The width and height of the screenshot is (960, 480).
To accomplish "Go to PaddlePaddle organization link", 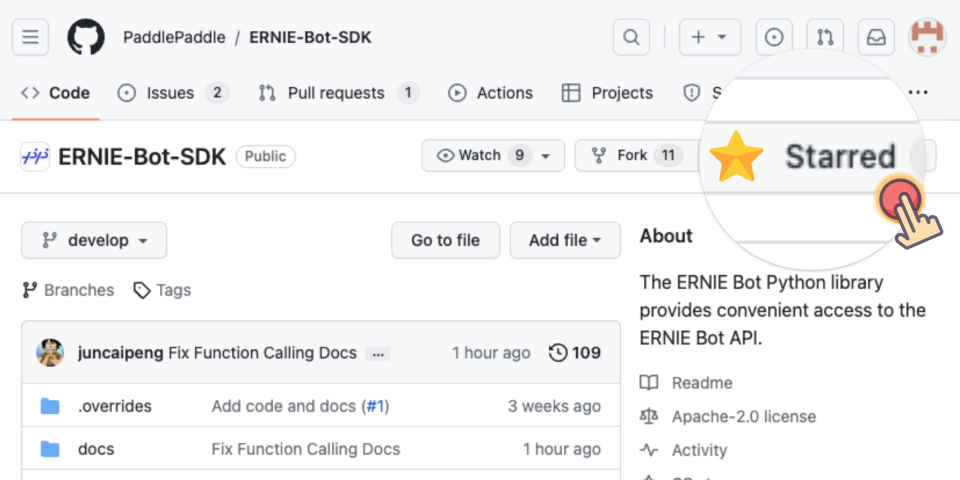I will 174,37.
